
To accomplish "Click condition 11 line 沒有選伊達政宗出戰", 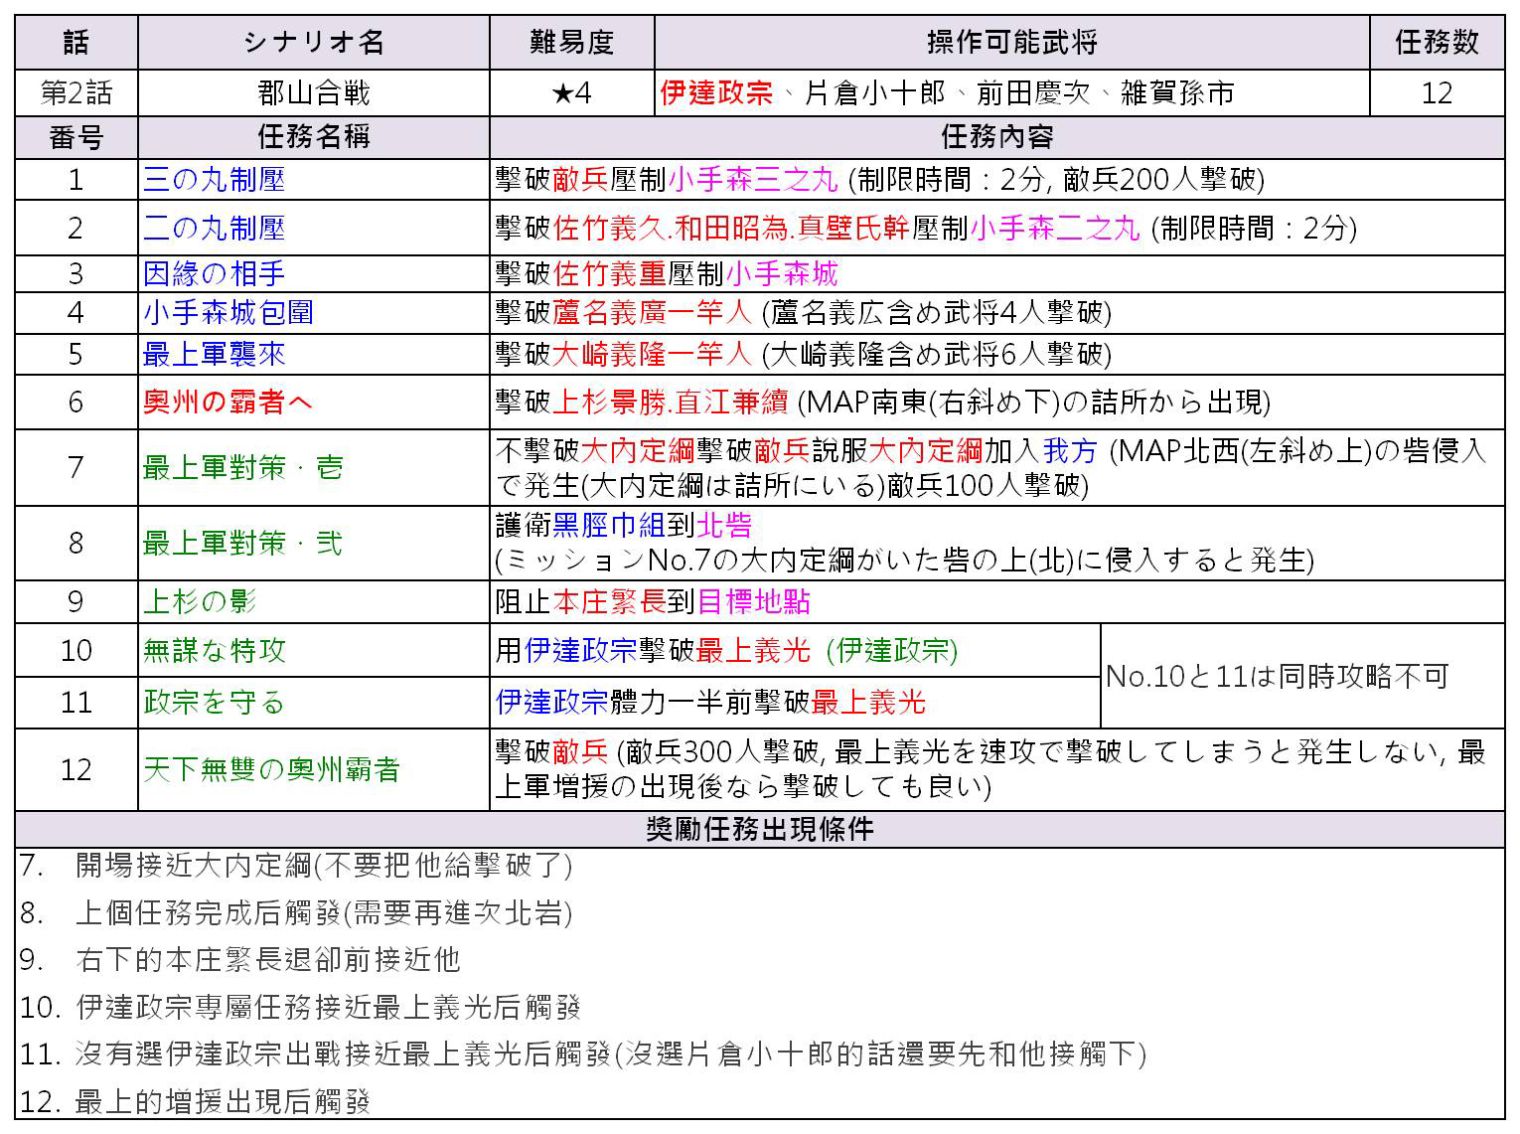I will pyautogui.click(x=583, y=1053).
